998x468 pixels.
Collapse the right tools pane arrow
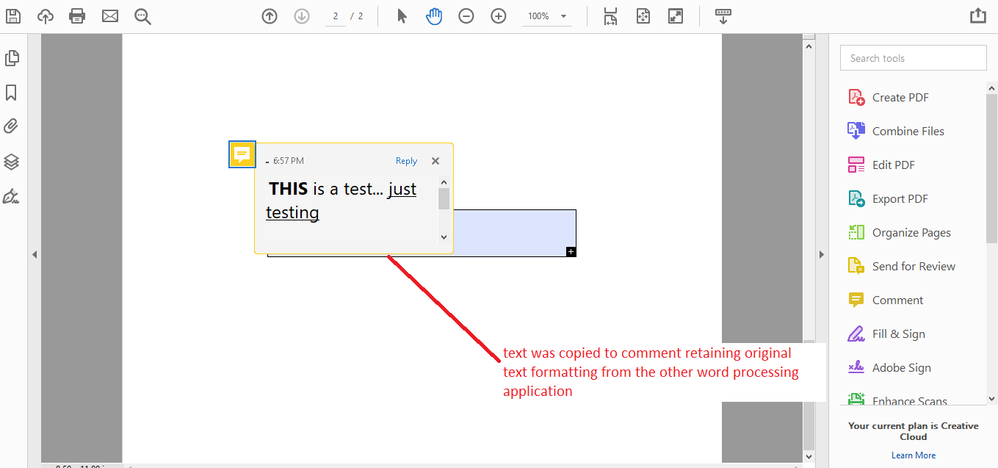[x=821, y=255]
